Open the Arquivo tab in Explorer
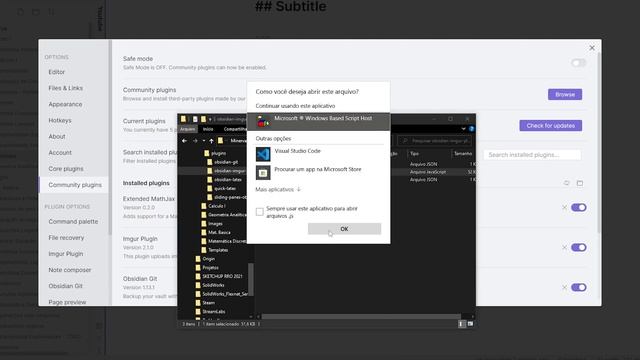Viewport: 640px width, 360px height. (x=187, y=129)
